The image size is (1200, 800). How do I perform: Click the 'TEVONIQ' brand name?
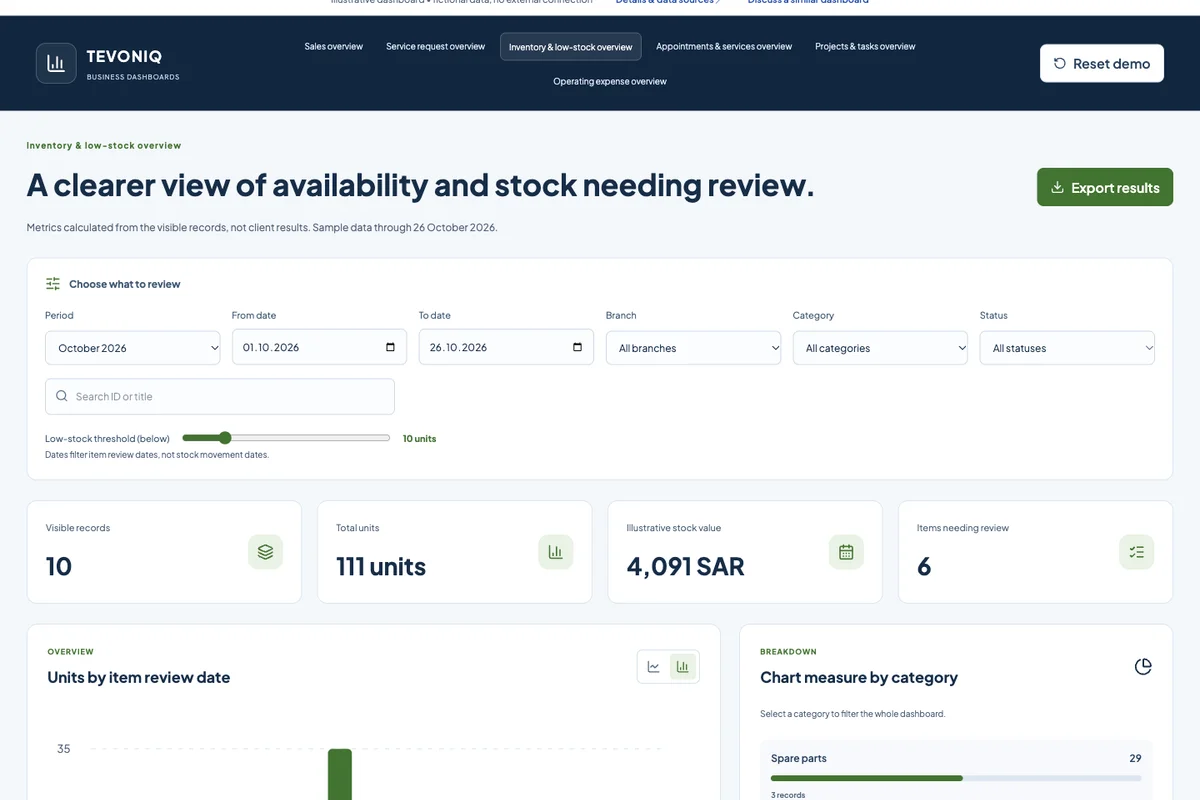[124, 57]
